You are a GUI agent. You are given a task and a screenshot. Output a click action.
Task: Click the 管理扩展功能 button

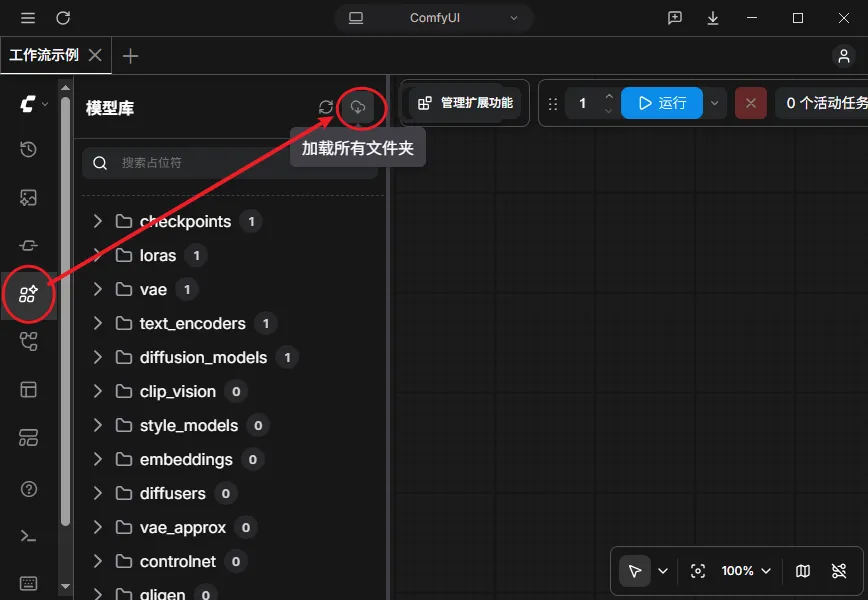point(464,103)
